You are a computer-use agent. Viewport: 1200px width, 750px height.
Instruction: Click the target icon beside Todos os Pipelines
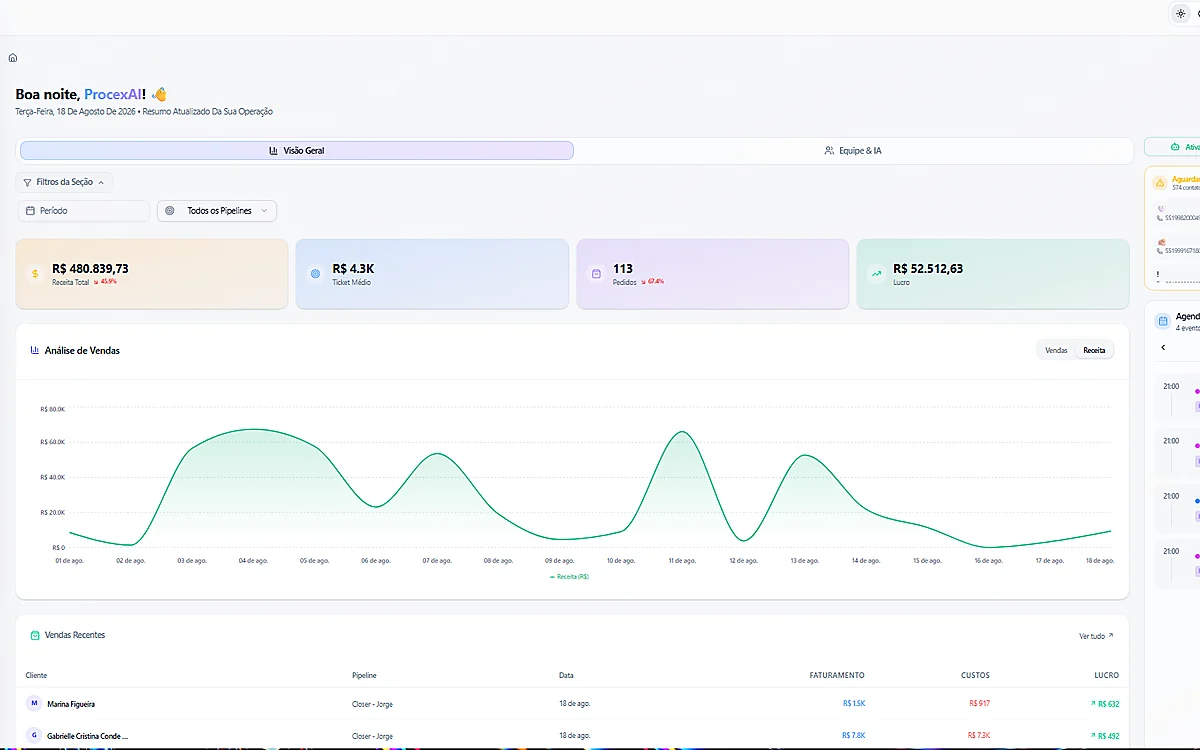[170, 211]
